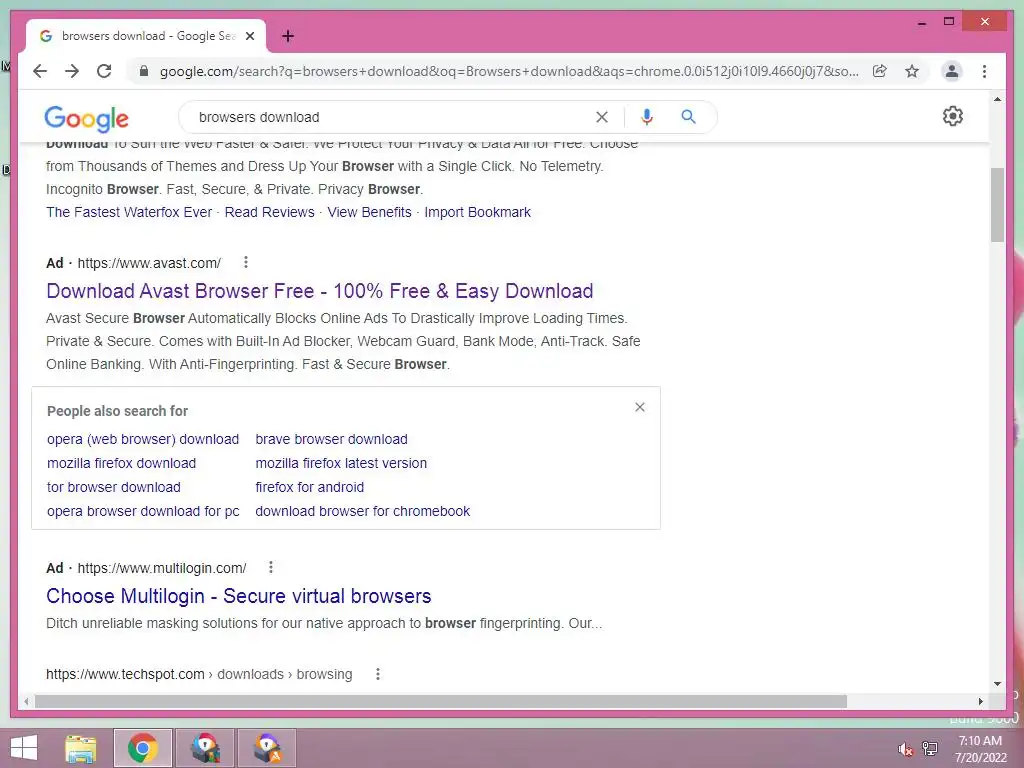
Task: View site info via the padlock icon
Action: pos(144,71)
